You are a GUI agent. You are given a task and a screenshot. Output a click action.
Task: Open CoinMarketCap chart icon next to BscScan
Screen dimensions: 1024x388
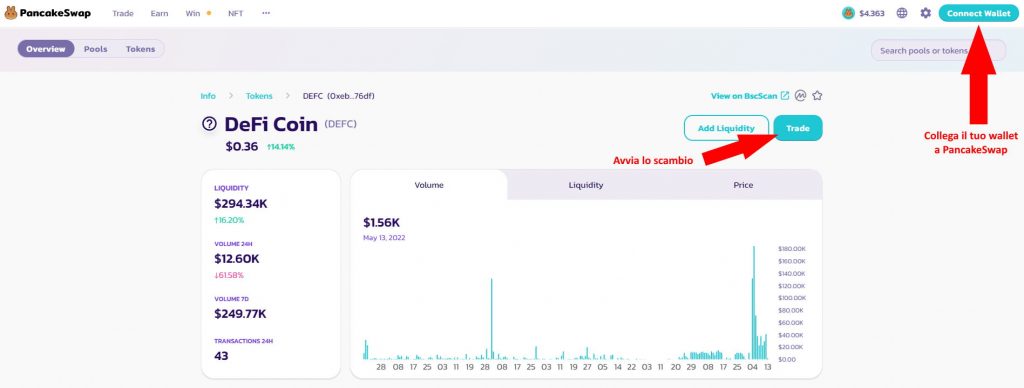pyautogui.click(x=801, y=95)
